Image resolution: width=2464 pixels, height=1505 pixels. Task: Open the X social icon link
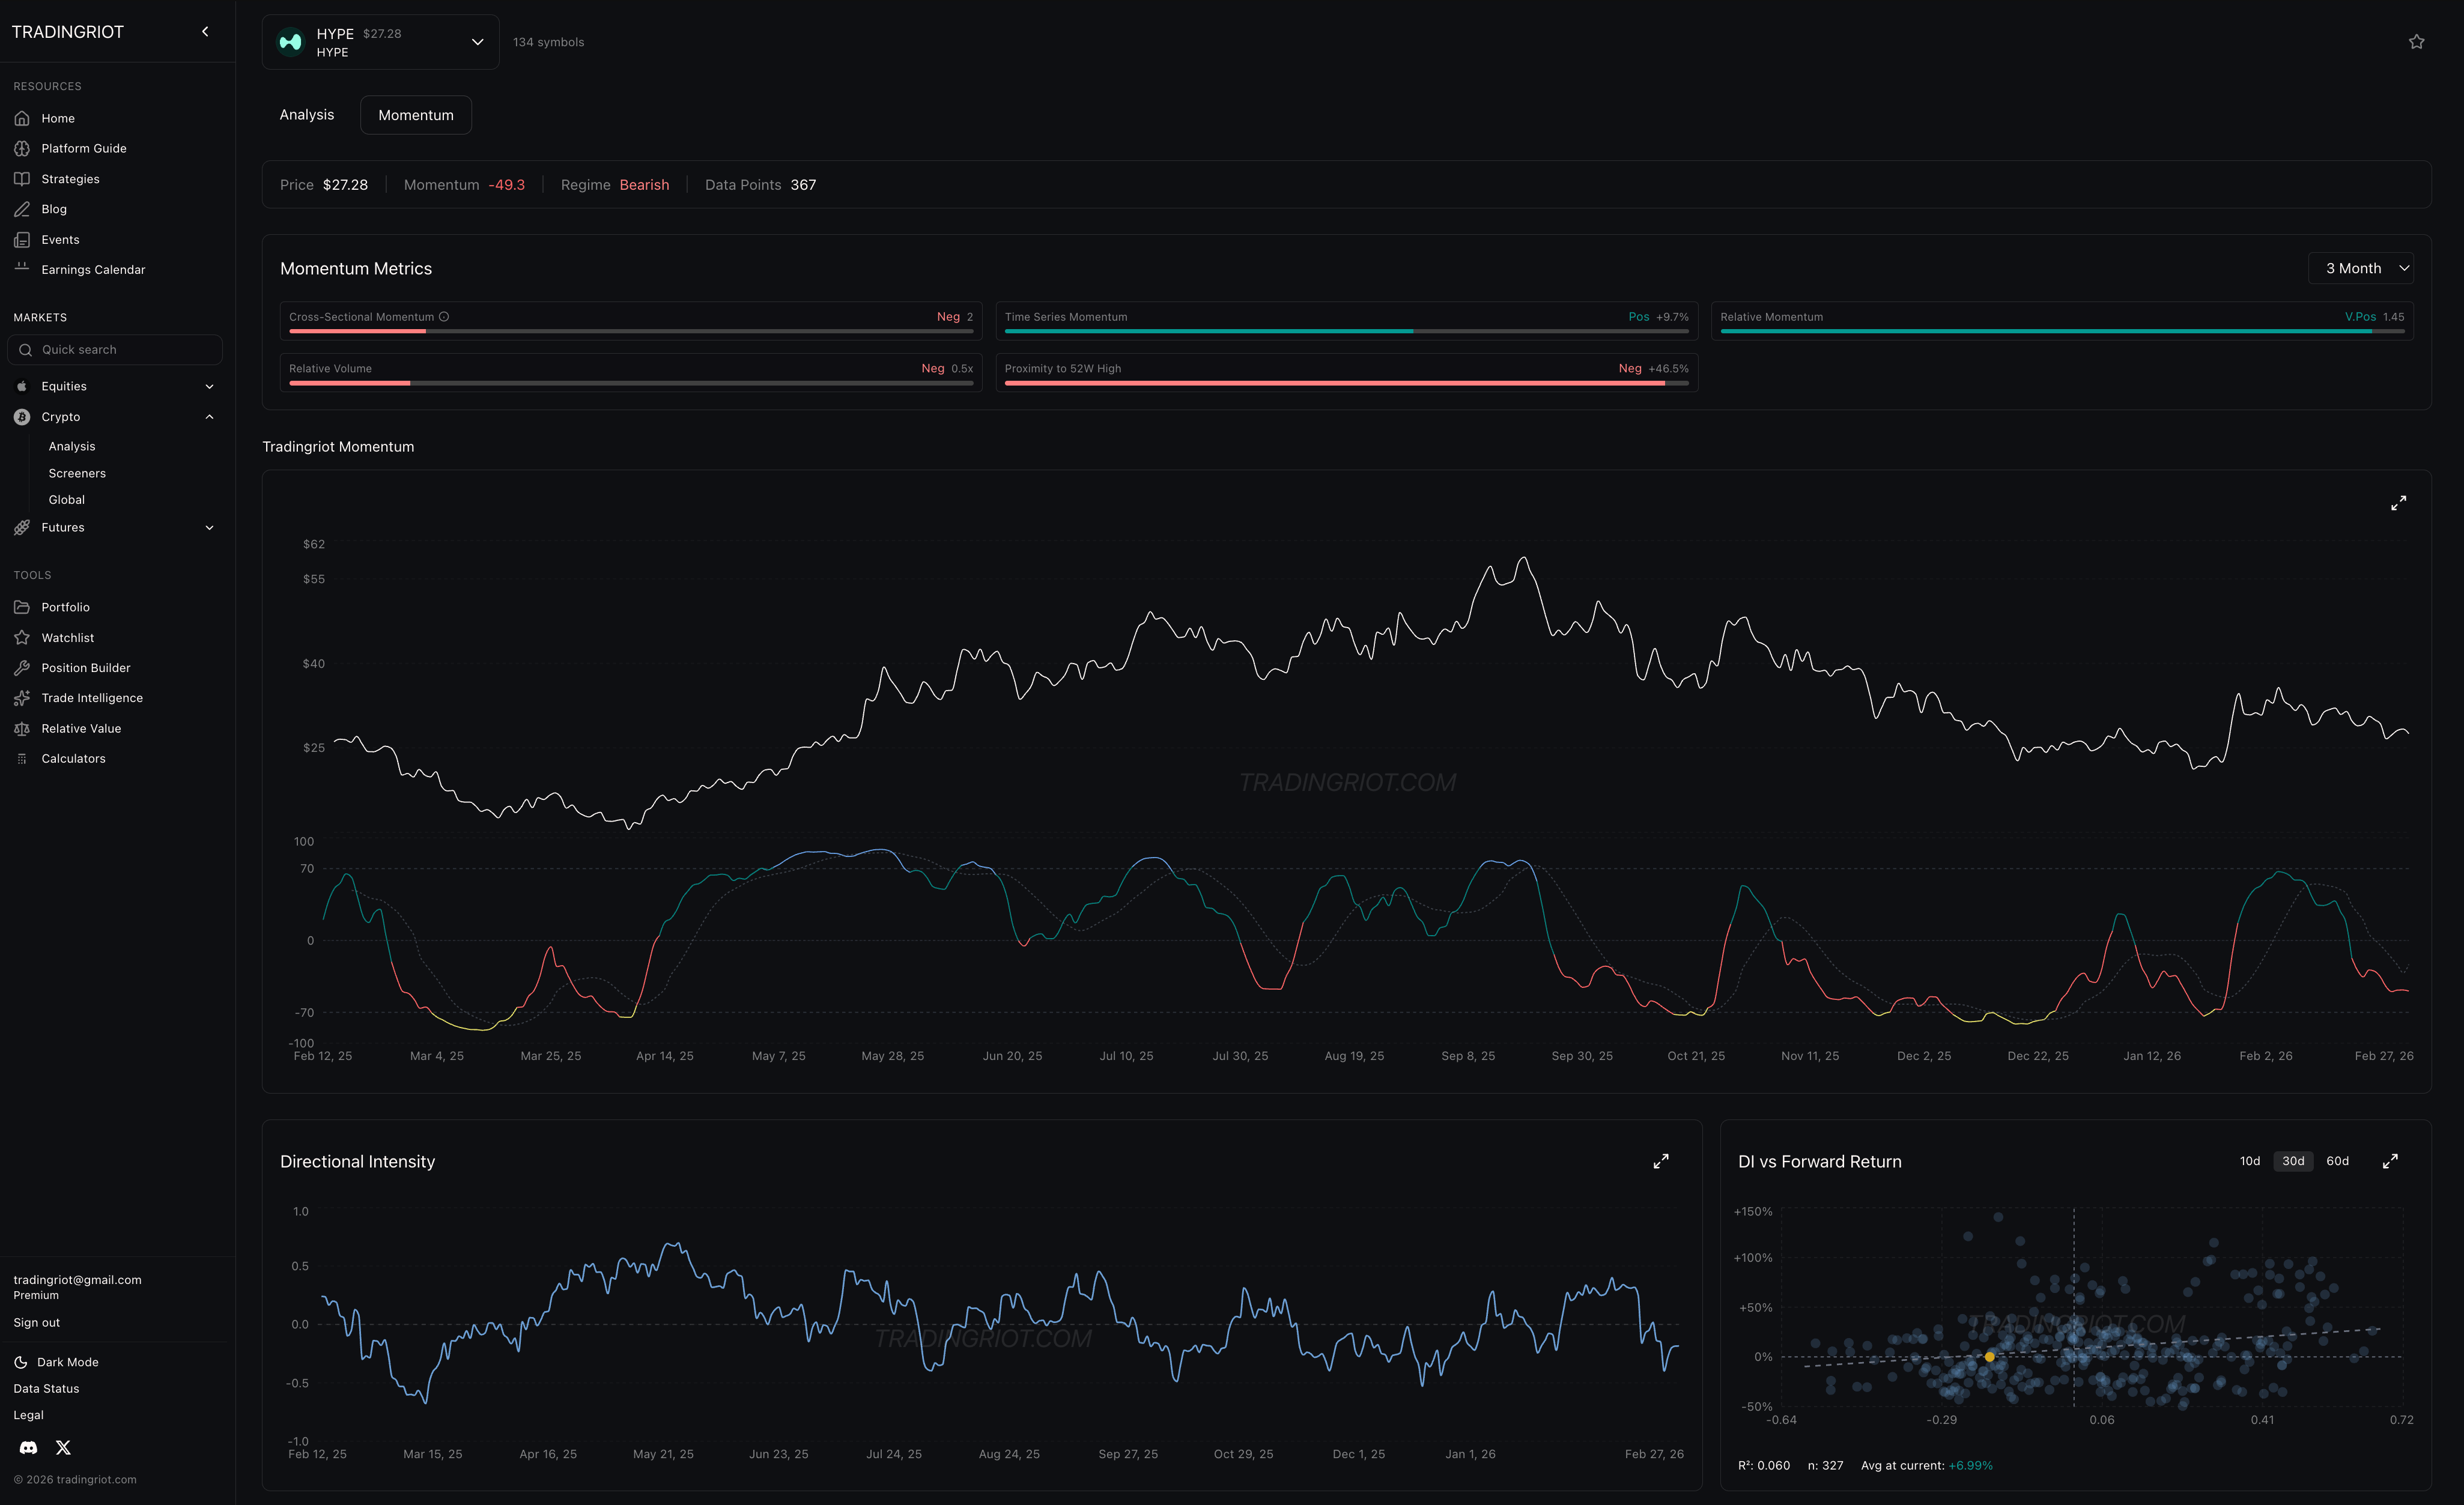point(64,1447)
